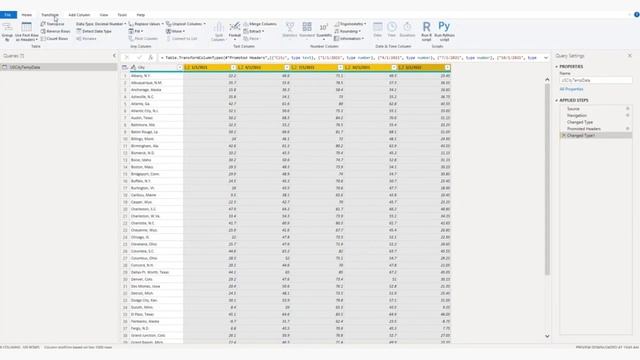Open the Information dropdown
This screenshot has width=640, height=360.
(349, 39)
